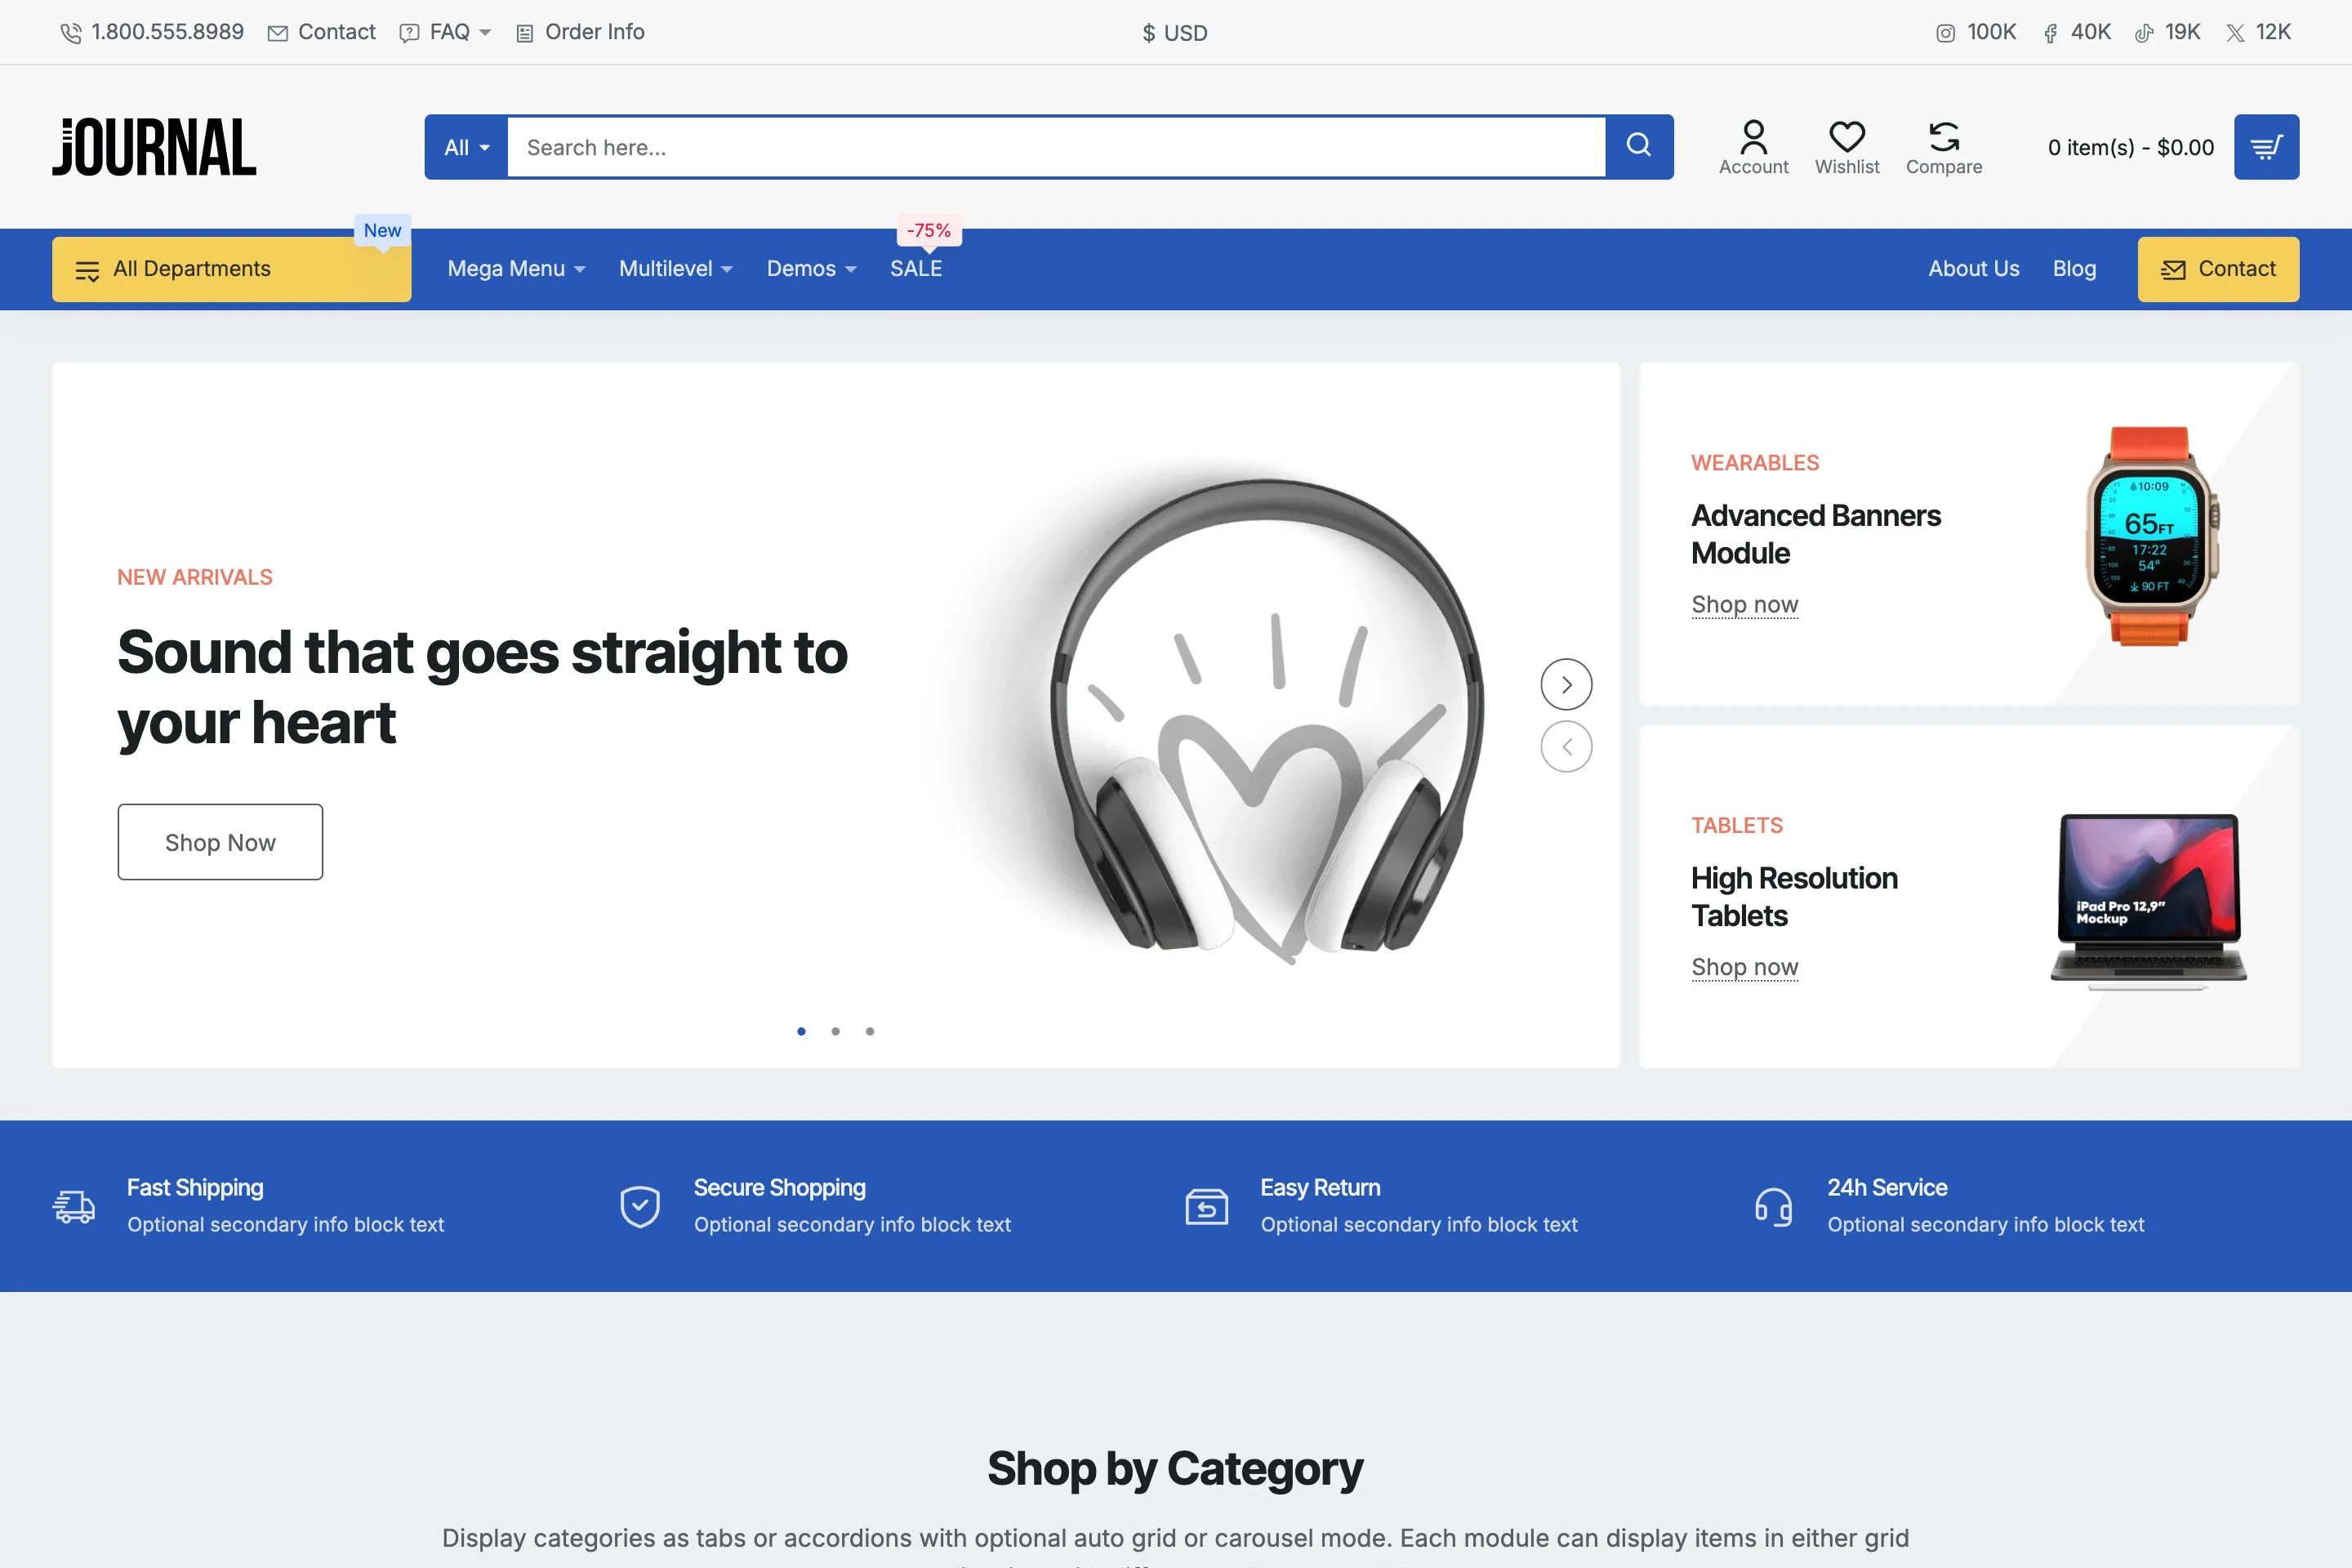Change the USD currency selector

(1175, 33)
